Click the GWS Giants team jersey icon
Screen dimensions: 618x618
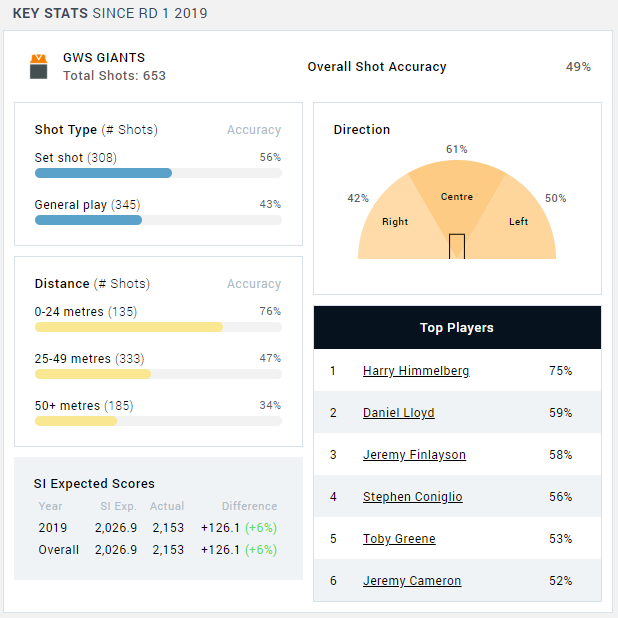[x=39, y=67]
